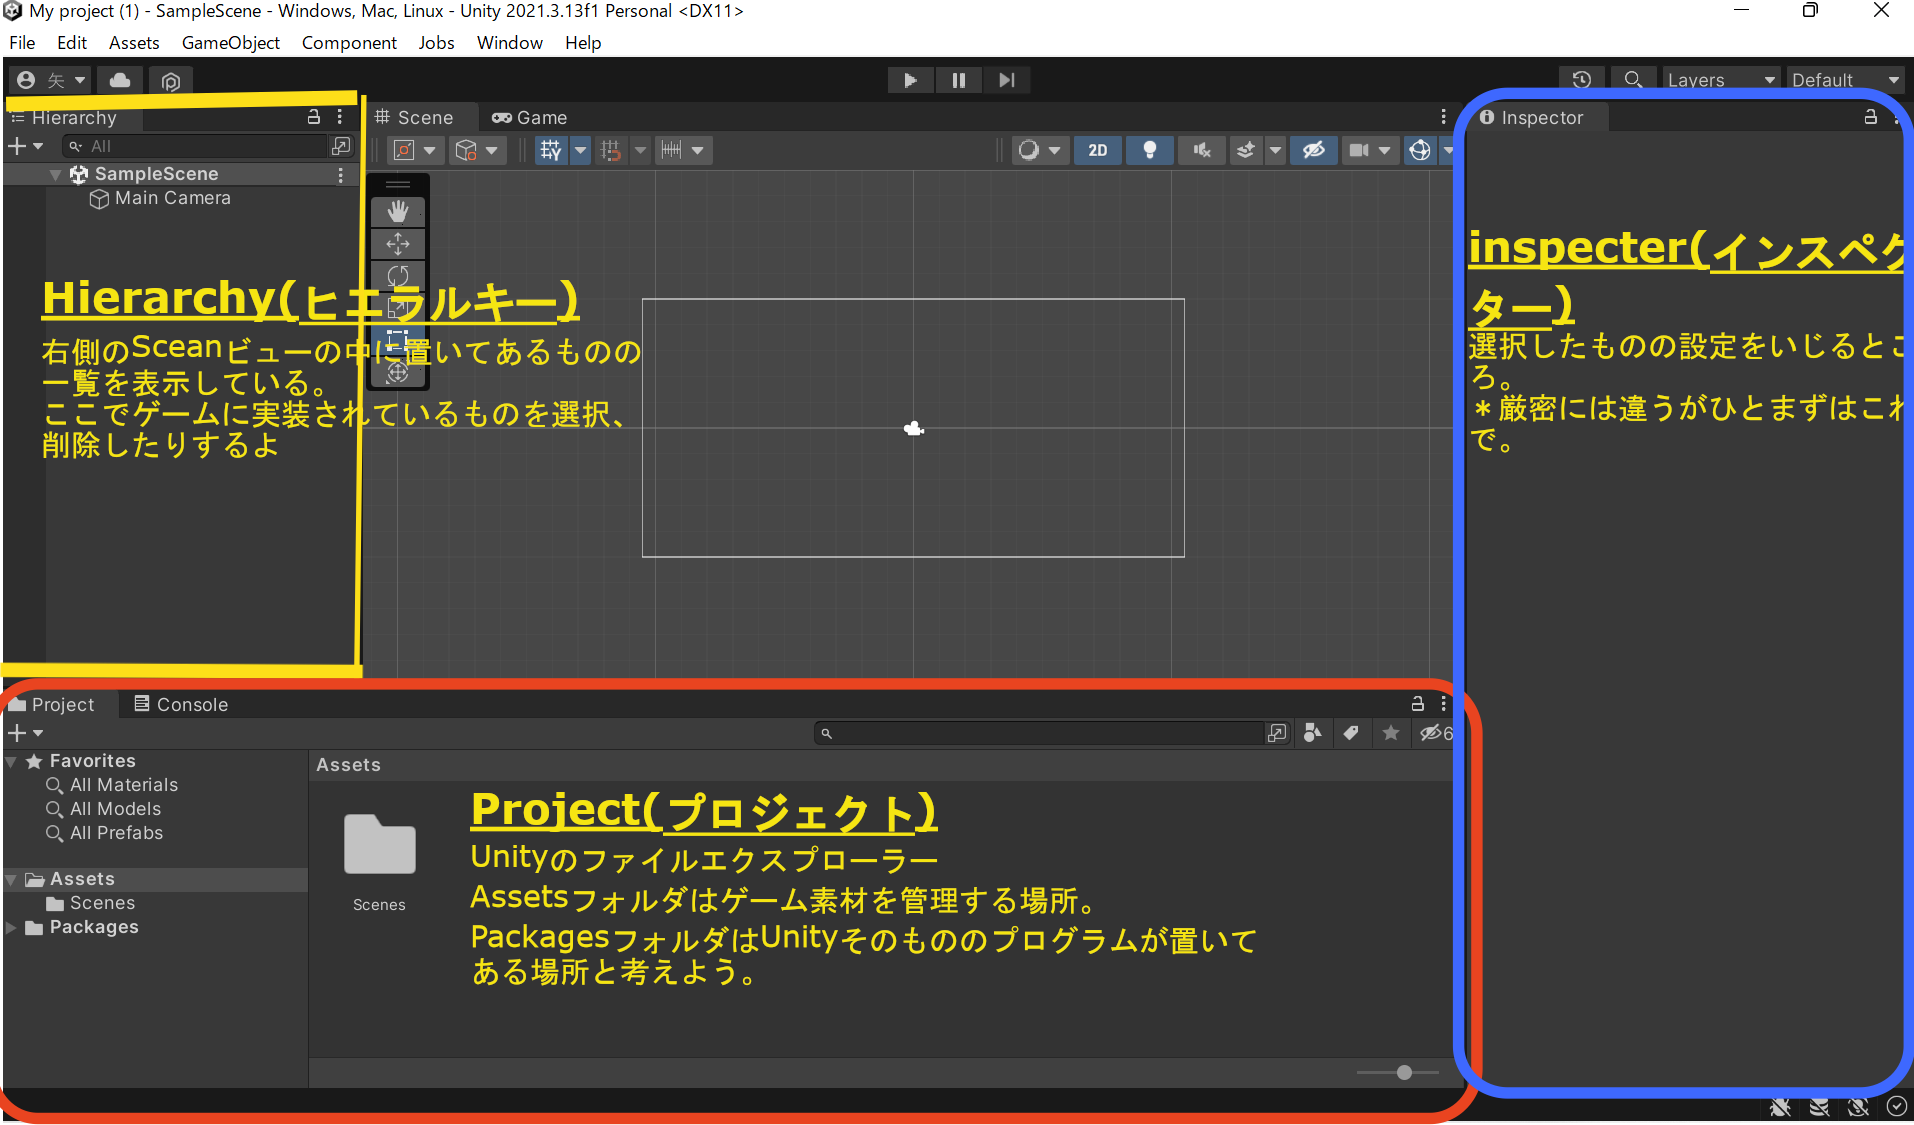Toggle scene effects (skybox, fog) button
This screenshot has height=1125, width=1914.
[x=1246, y=150]
